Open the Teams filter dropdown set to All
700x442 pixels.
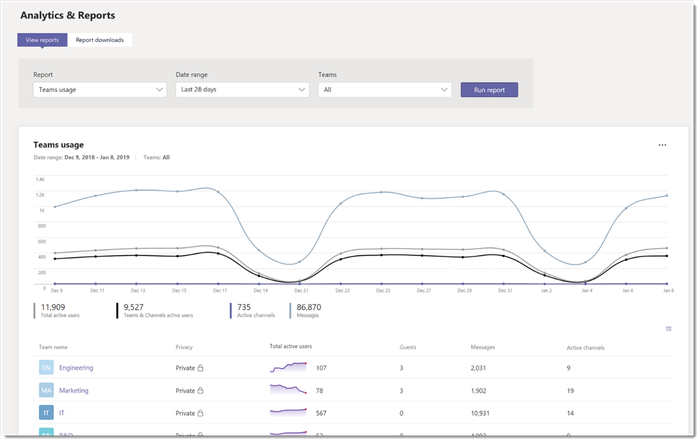[385, 90]
